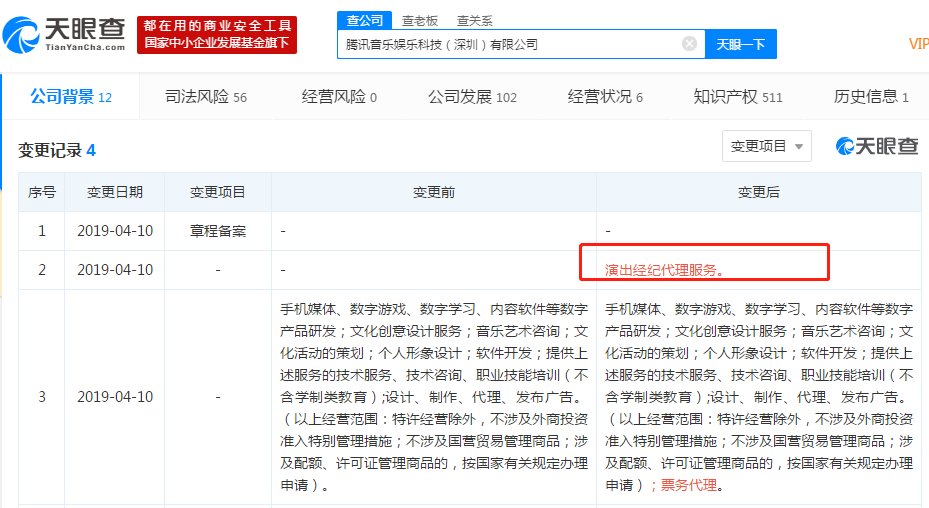Image resolution: width=929 pixels, height=508 pixels.
Task: Click serial number 3 in the table
Action: [41, 397]
